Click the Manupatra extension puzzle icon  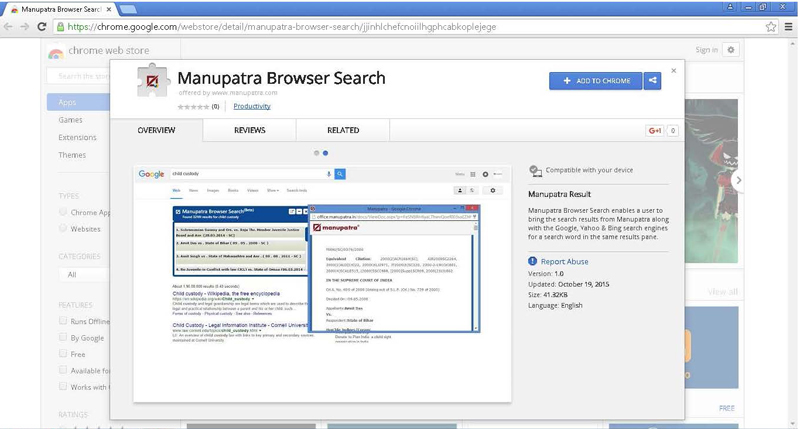pos(153,80)
